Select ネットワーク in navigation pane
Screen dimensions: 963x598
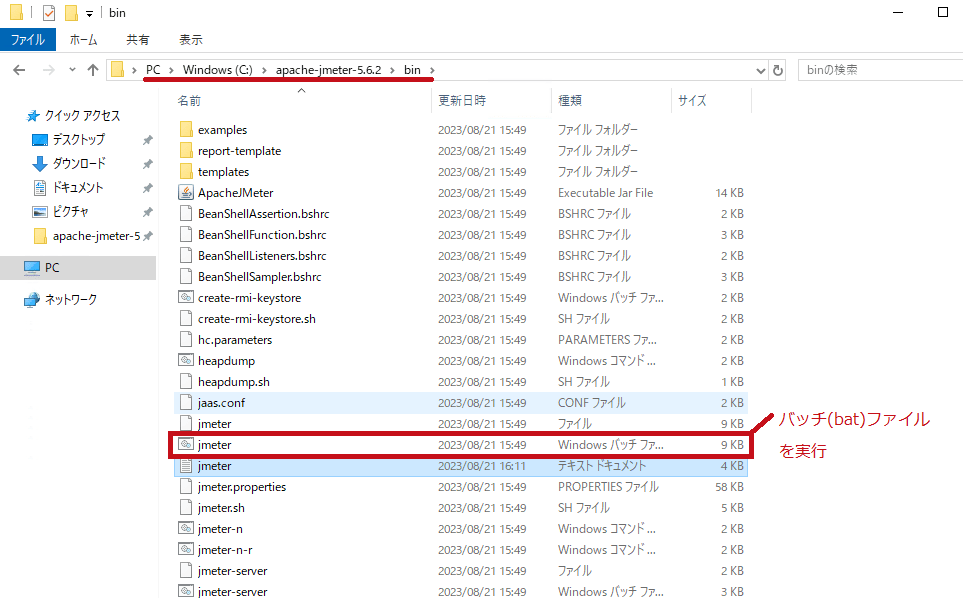(71, 300)
